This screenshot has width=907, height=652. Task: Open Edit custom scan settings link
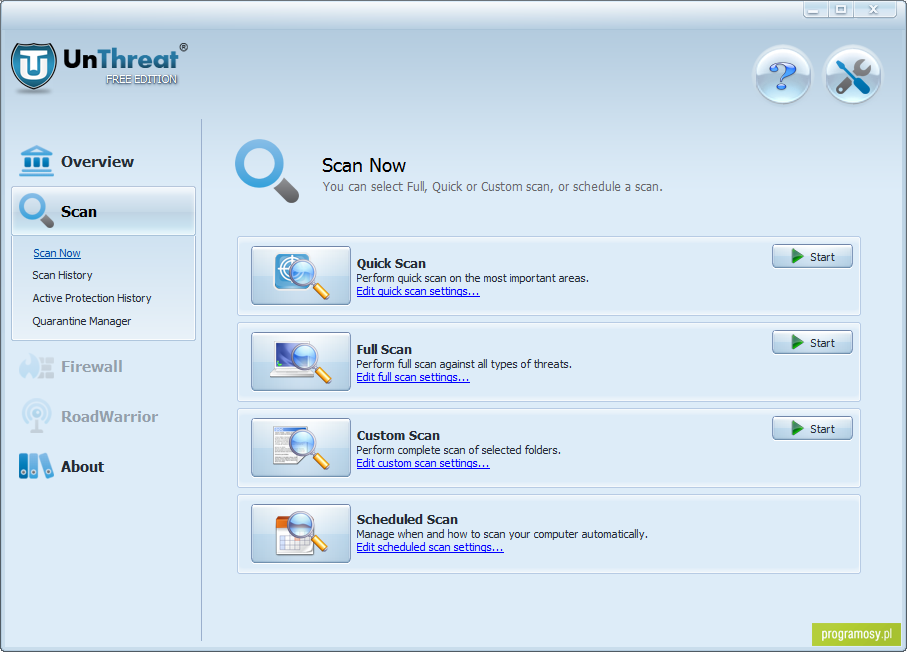click(x=423, y=463)
